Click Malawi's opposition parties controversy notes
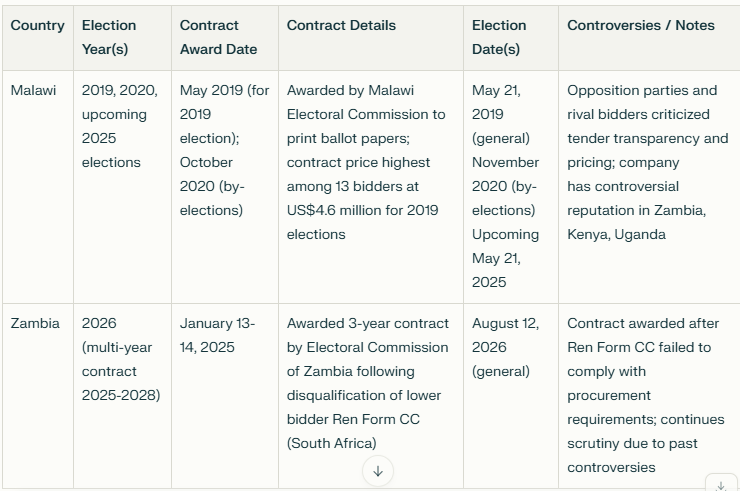Screen dimensions: 740x491 click(x=647, y=162)
